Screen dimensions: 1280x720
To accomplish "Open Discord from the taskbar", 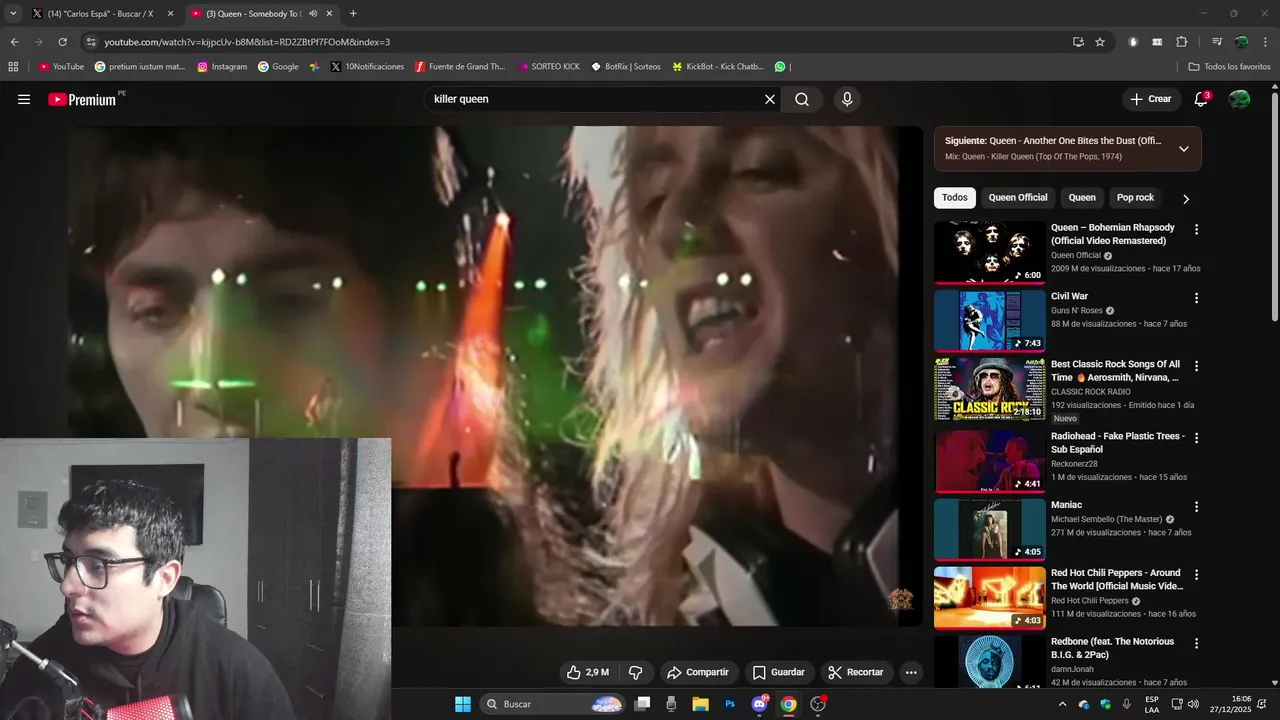I will coord(759,704).
